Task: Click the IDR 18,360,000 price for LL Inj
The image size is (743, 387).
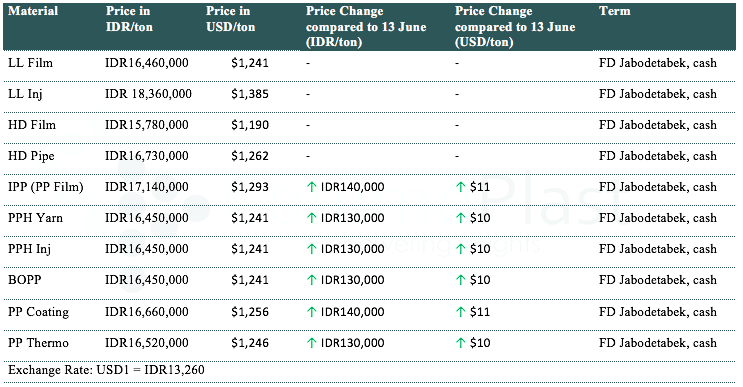Action: (x=148, y=94)
